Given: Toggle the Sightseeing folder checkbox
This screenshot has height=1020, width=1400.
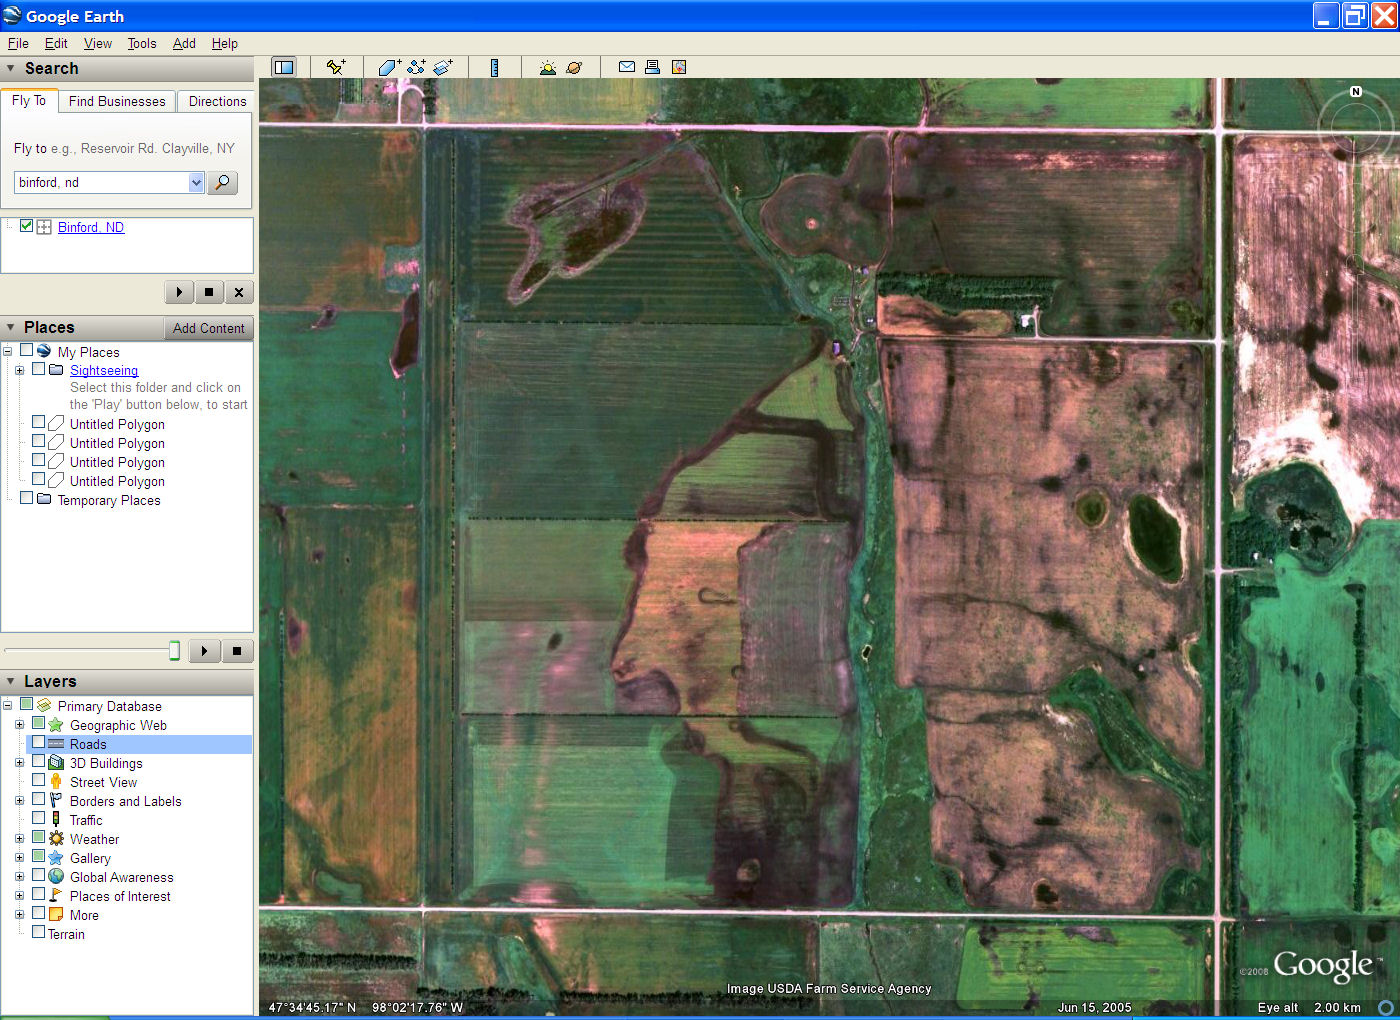Looking at the screenshot, I should 39,369.
